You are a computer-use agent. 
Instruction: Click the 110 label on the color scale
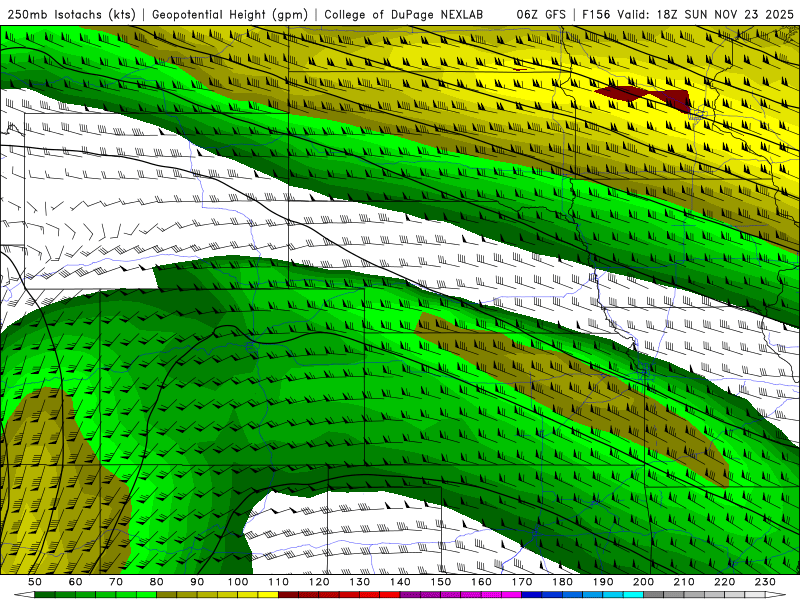(278, 582)
